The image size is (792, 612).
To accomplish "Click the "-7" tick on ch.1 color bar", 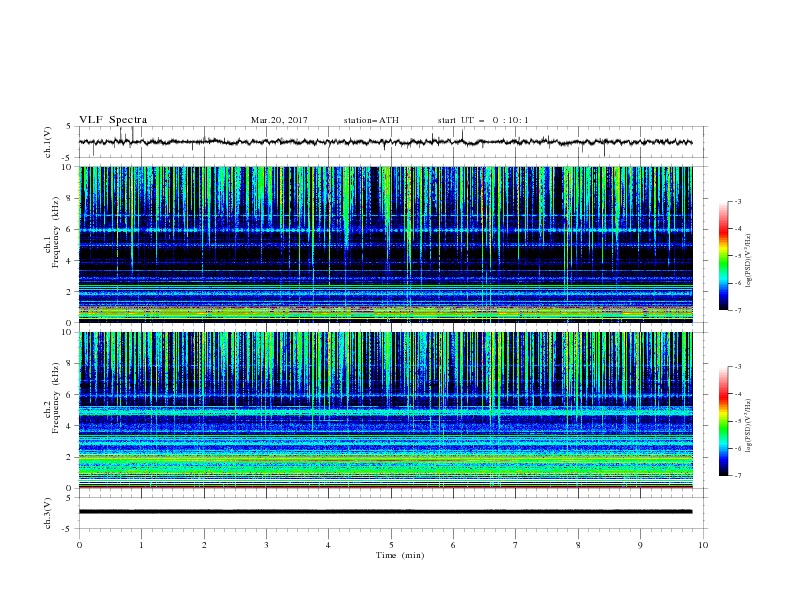I will tap(737, 310).
